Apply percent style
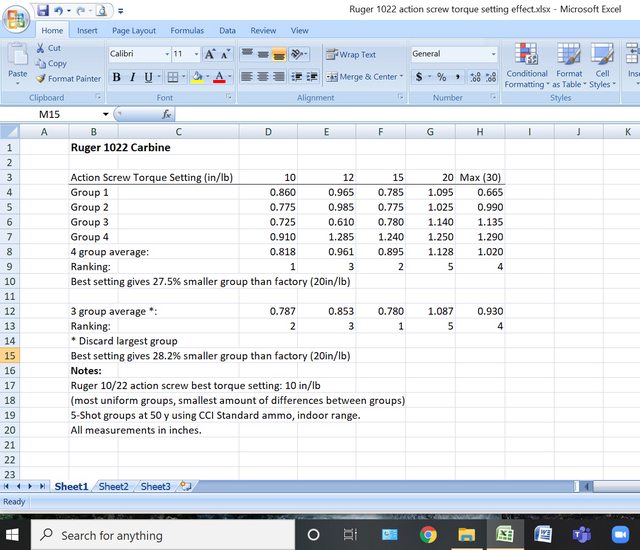Screen dimensions: 640x550 point(442,77)
